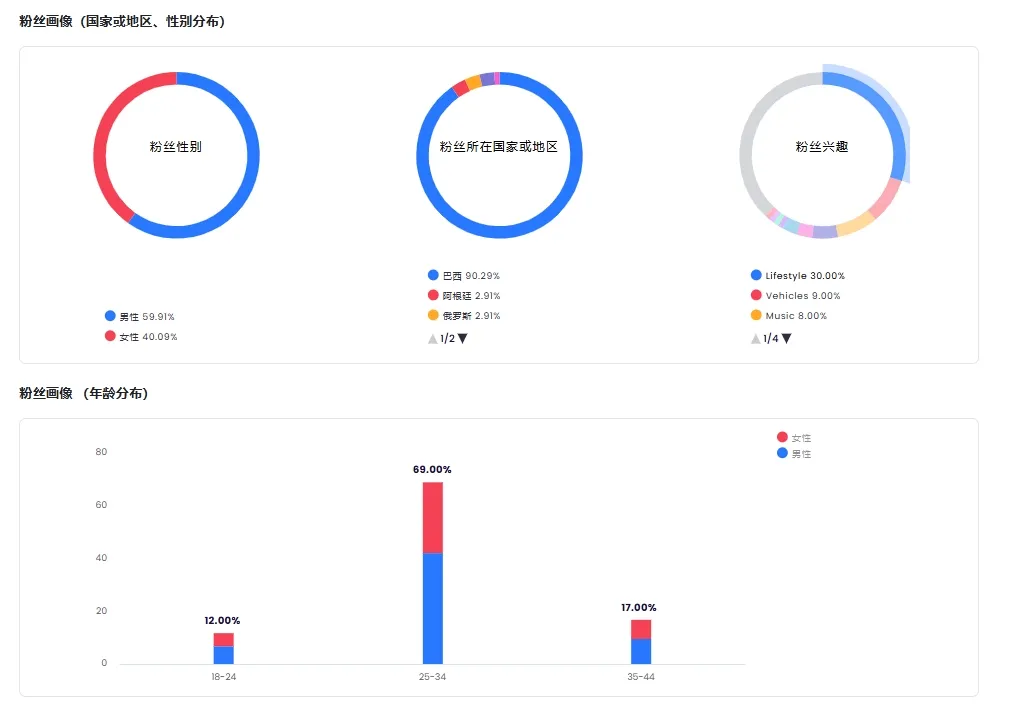
Task: Click the orange Music legend dot
Action: [754, 315]
